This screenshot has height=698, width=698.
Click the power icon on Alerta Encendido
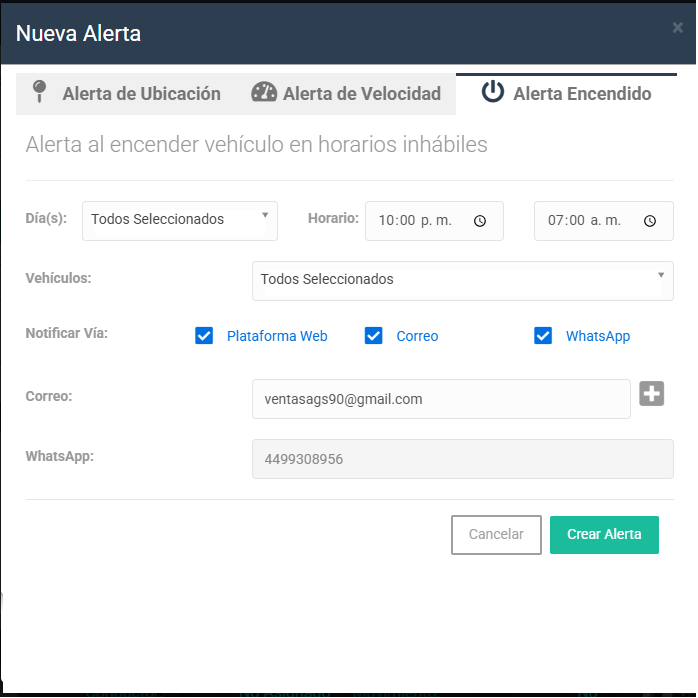pos(492,92)
